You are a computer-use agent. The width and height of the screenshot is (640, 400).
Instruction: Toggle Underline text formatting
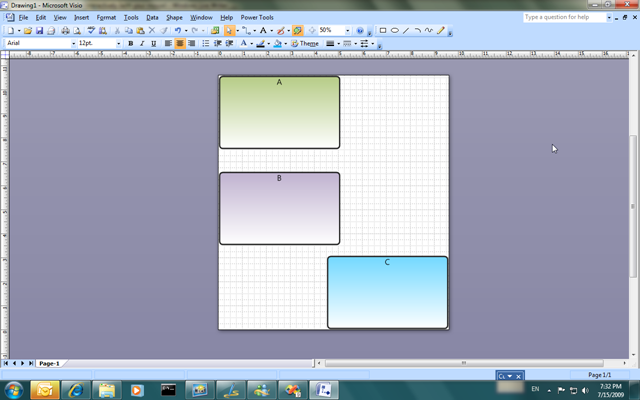154,44
